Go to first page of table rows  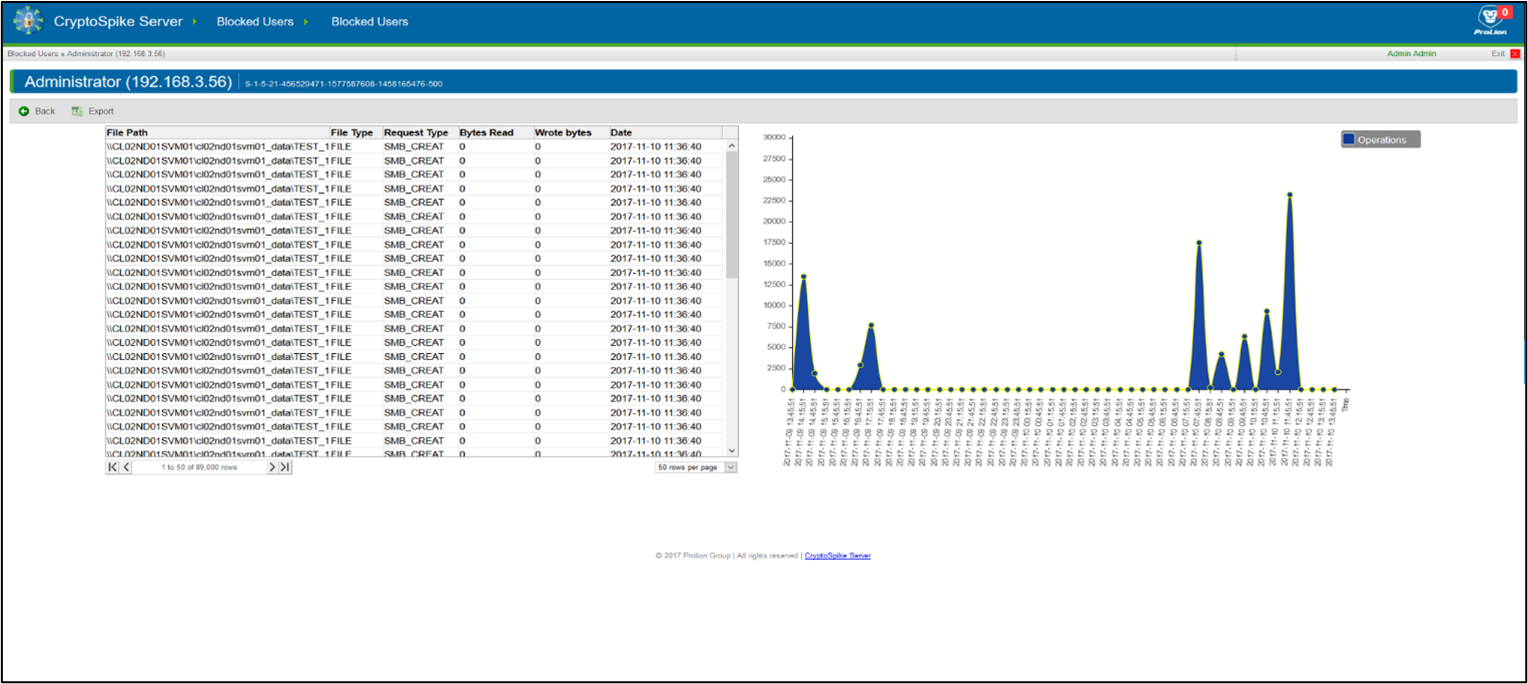pos(112,467)
